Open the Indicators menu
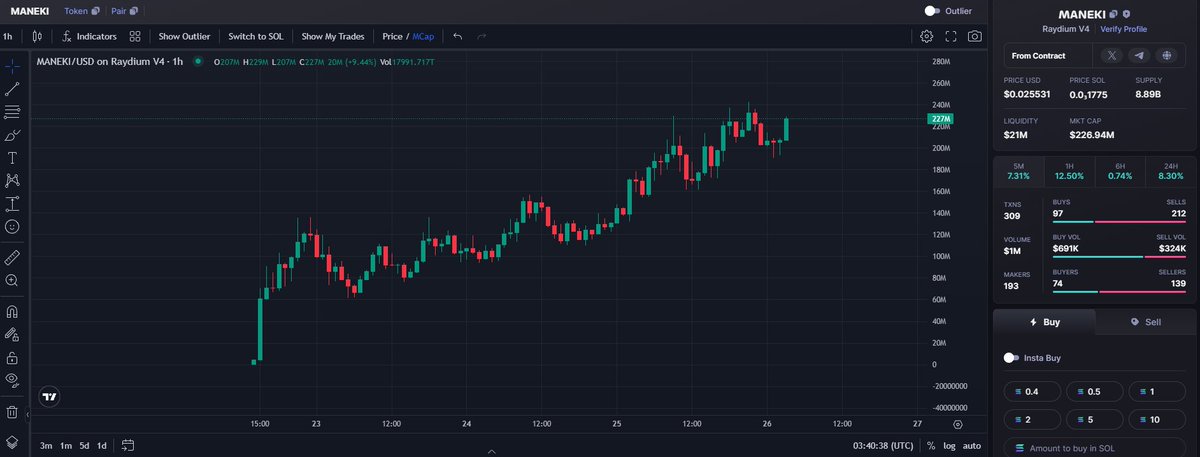This screenshot has width=1200, height=457. click(x=89, y=36)
